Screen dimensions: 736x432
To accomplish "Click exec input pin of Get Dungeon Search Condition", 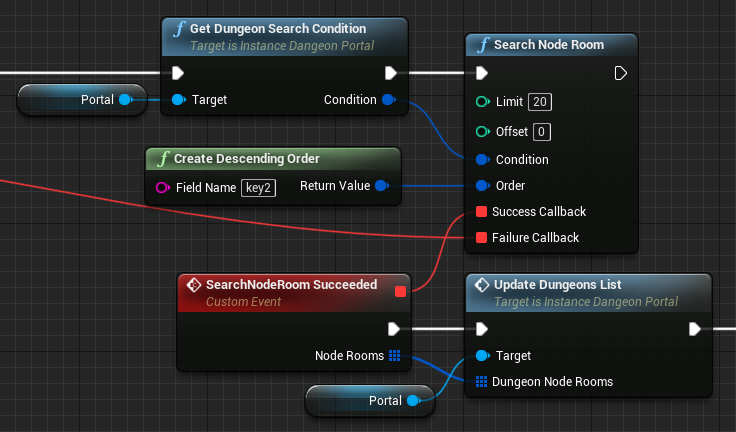I will (177, 73).
